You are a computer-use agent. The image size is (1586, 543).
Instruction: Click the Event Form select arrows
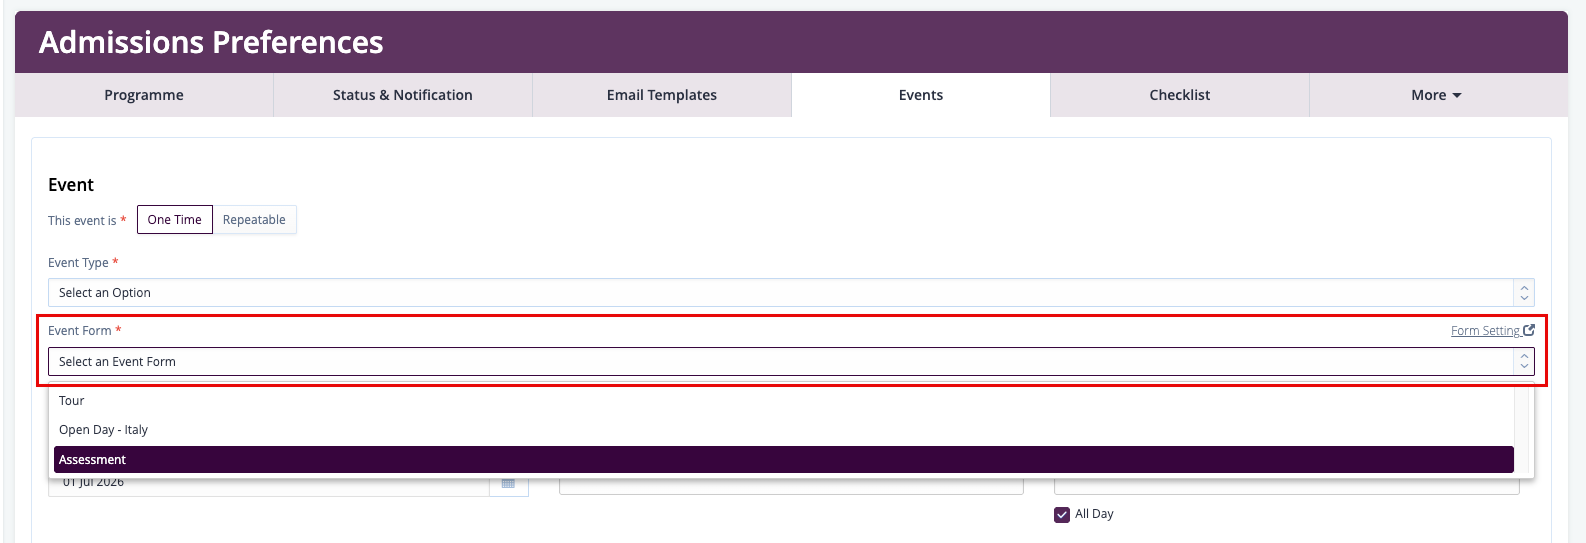click(x=1524, y=362)
